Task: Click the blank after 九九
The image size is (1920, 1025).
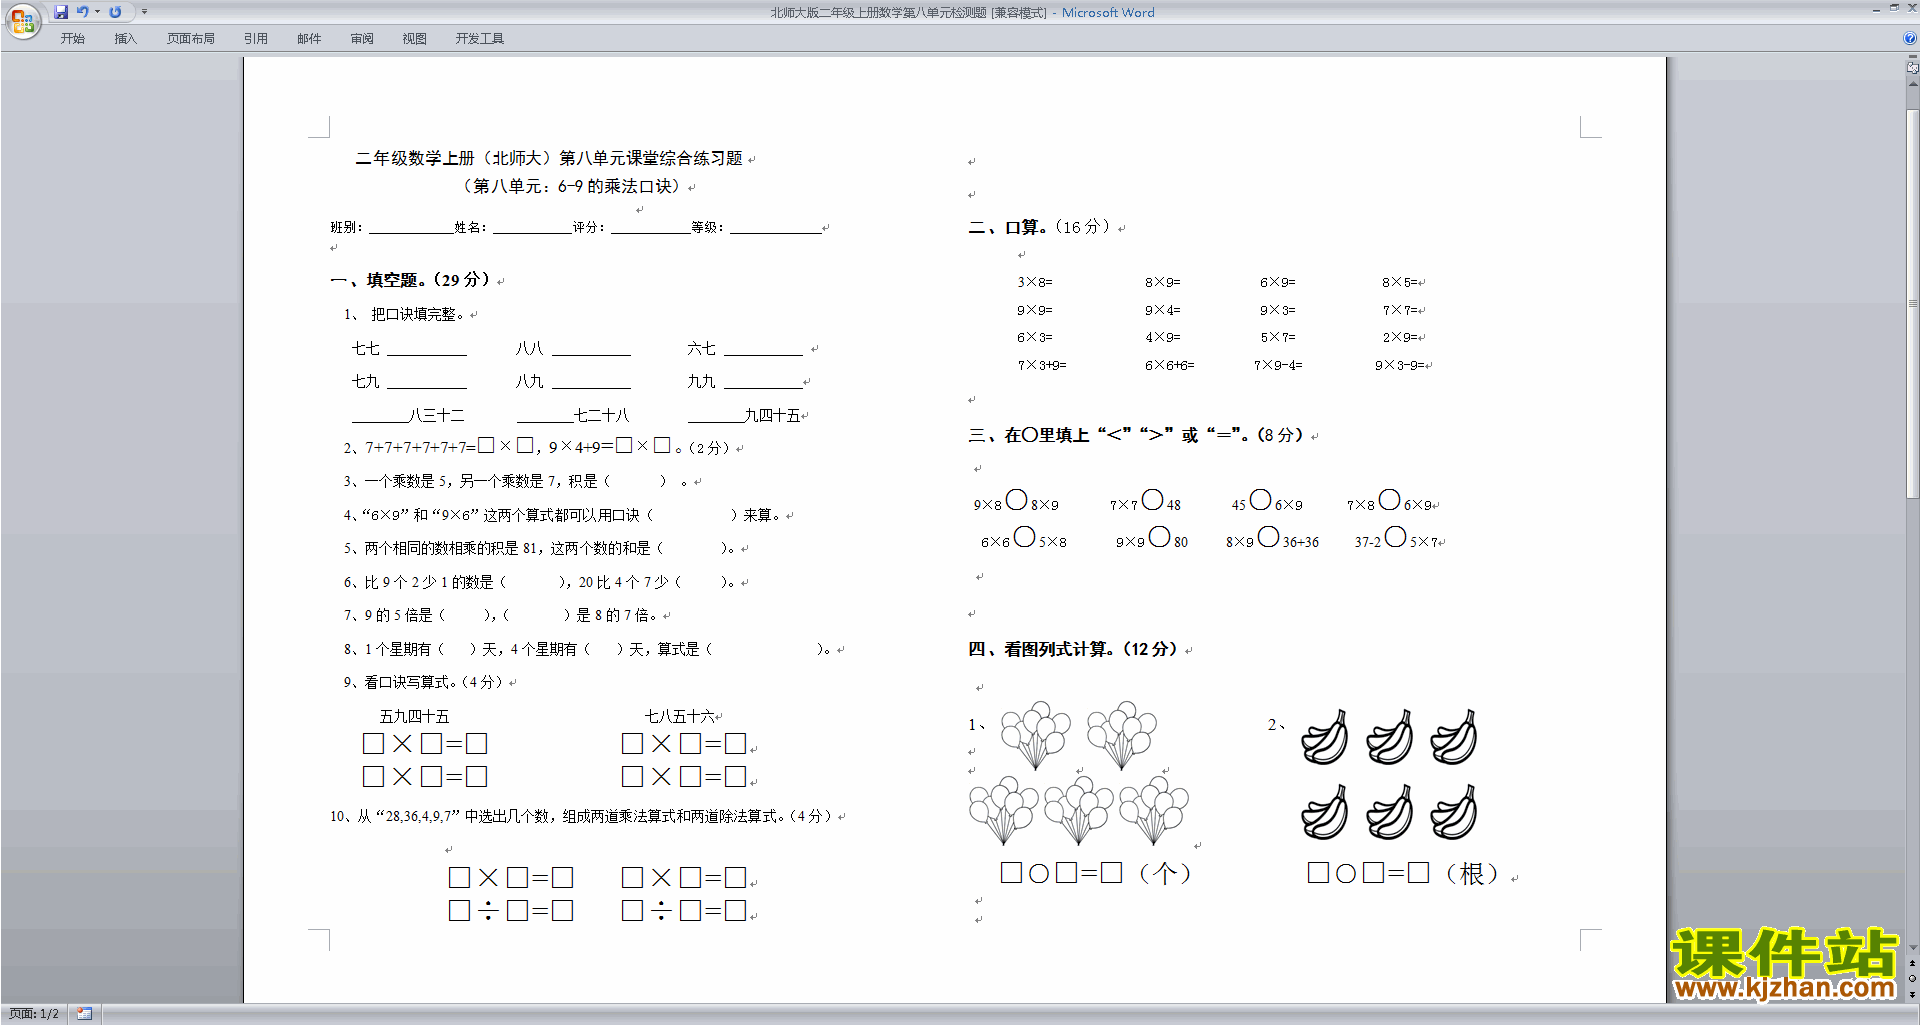Action: [x=763, y=382]
